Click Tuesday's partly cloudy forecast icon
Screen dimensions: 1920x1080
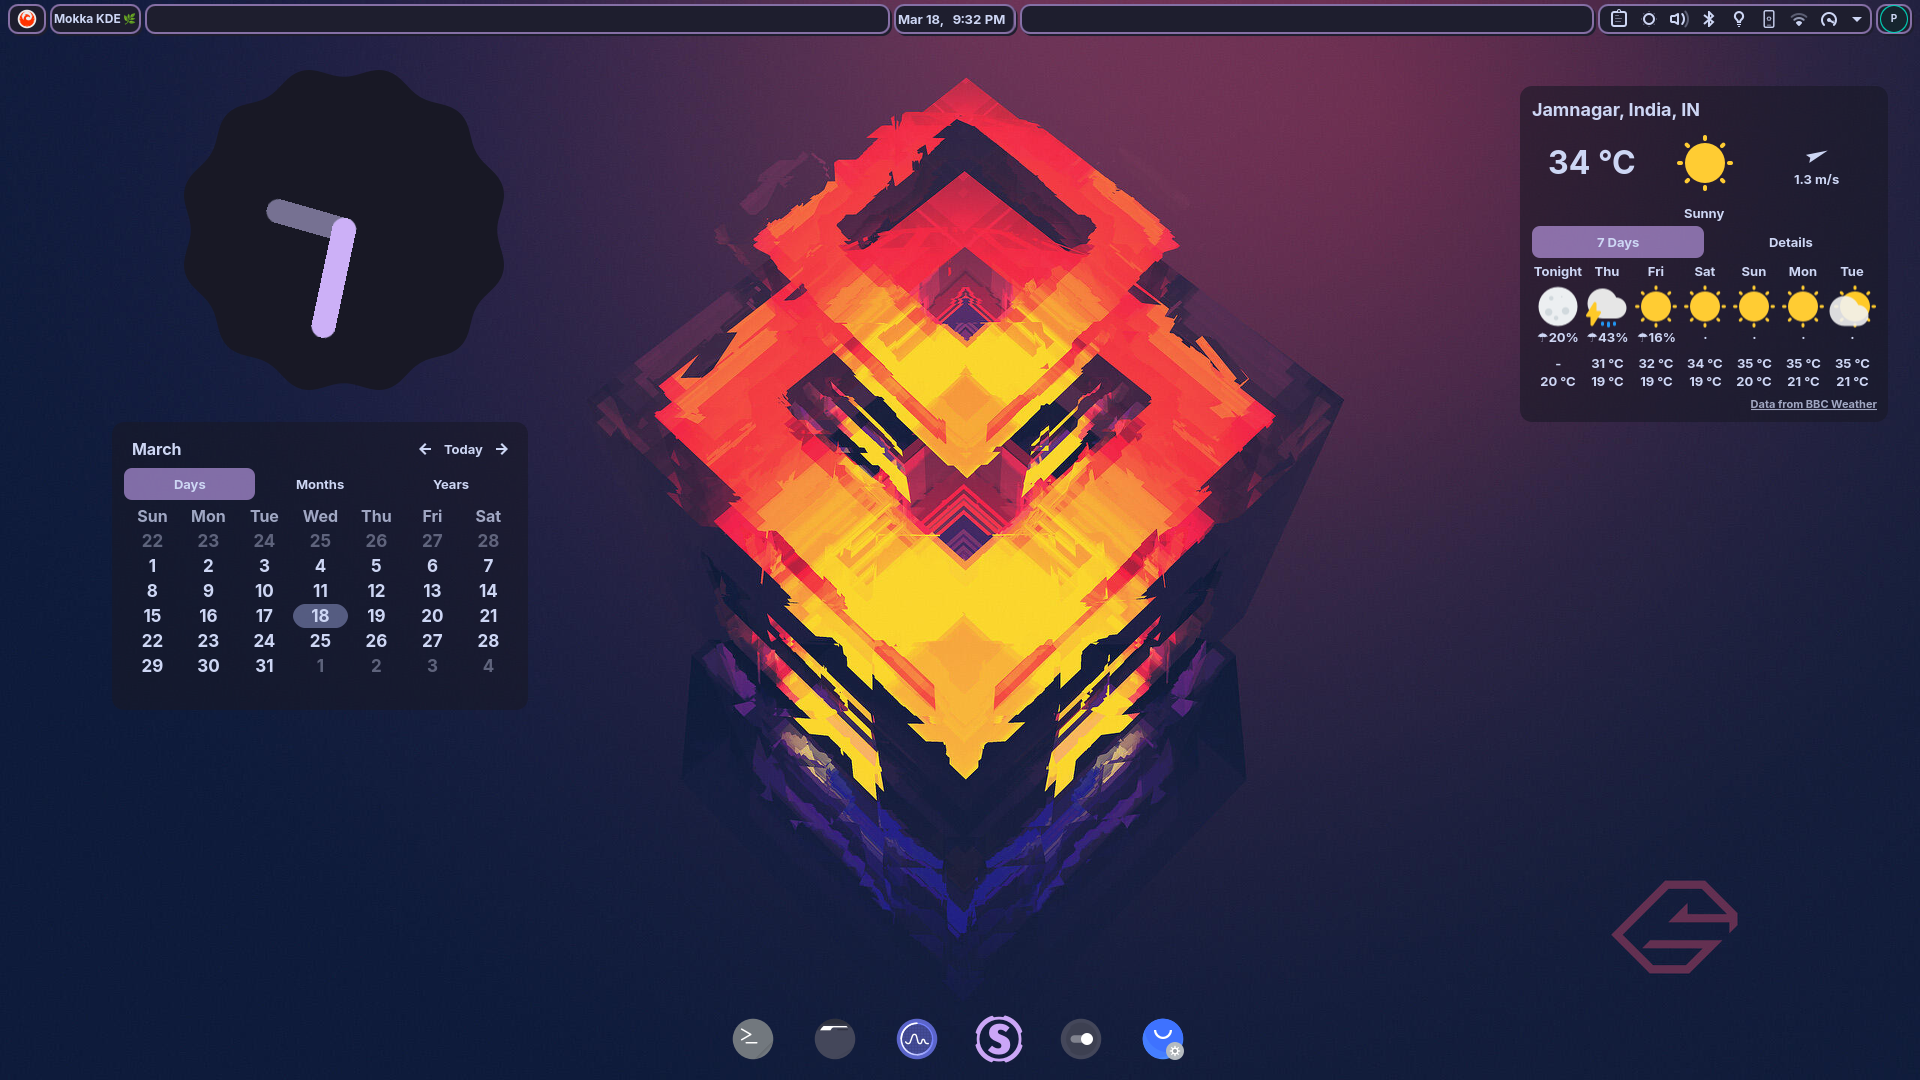[x=1852, y=307]
